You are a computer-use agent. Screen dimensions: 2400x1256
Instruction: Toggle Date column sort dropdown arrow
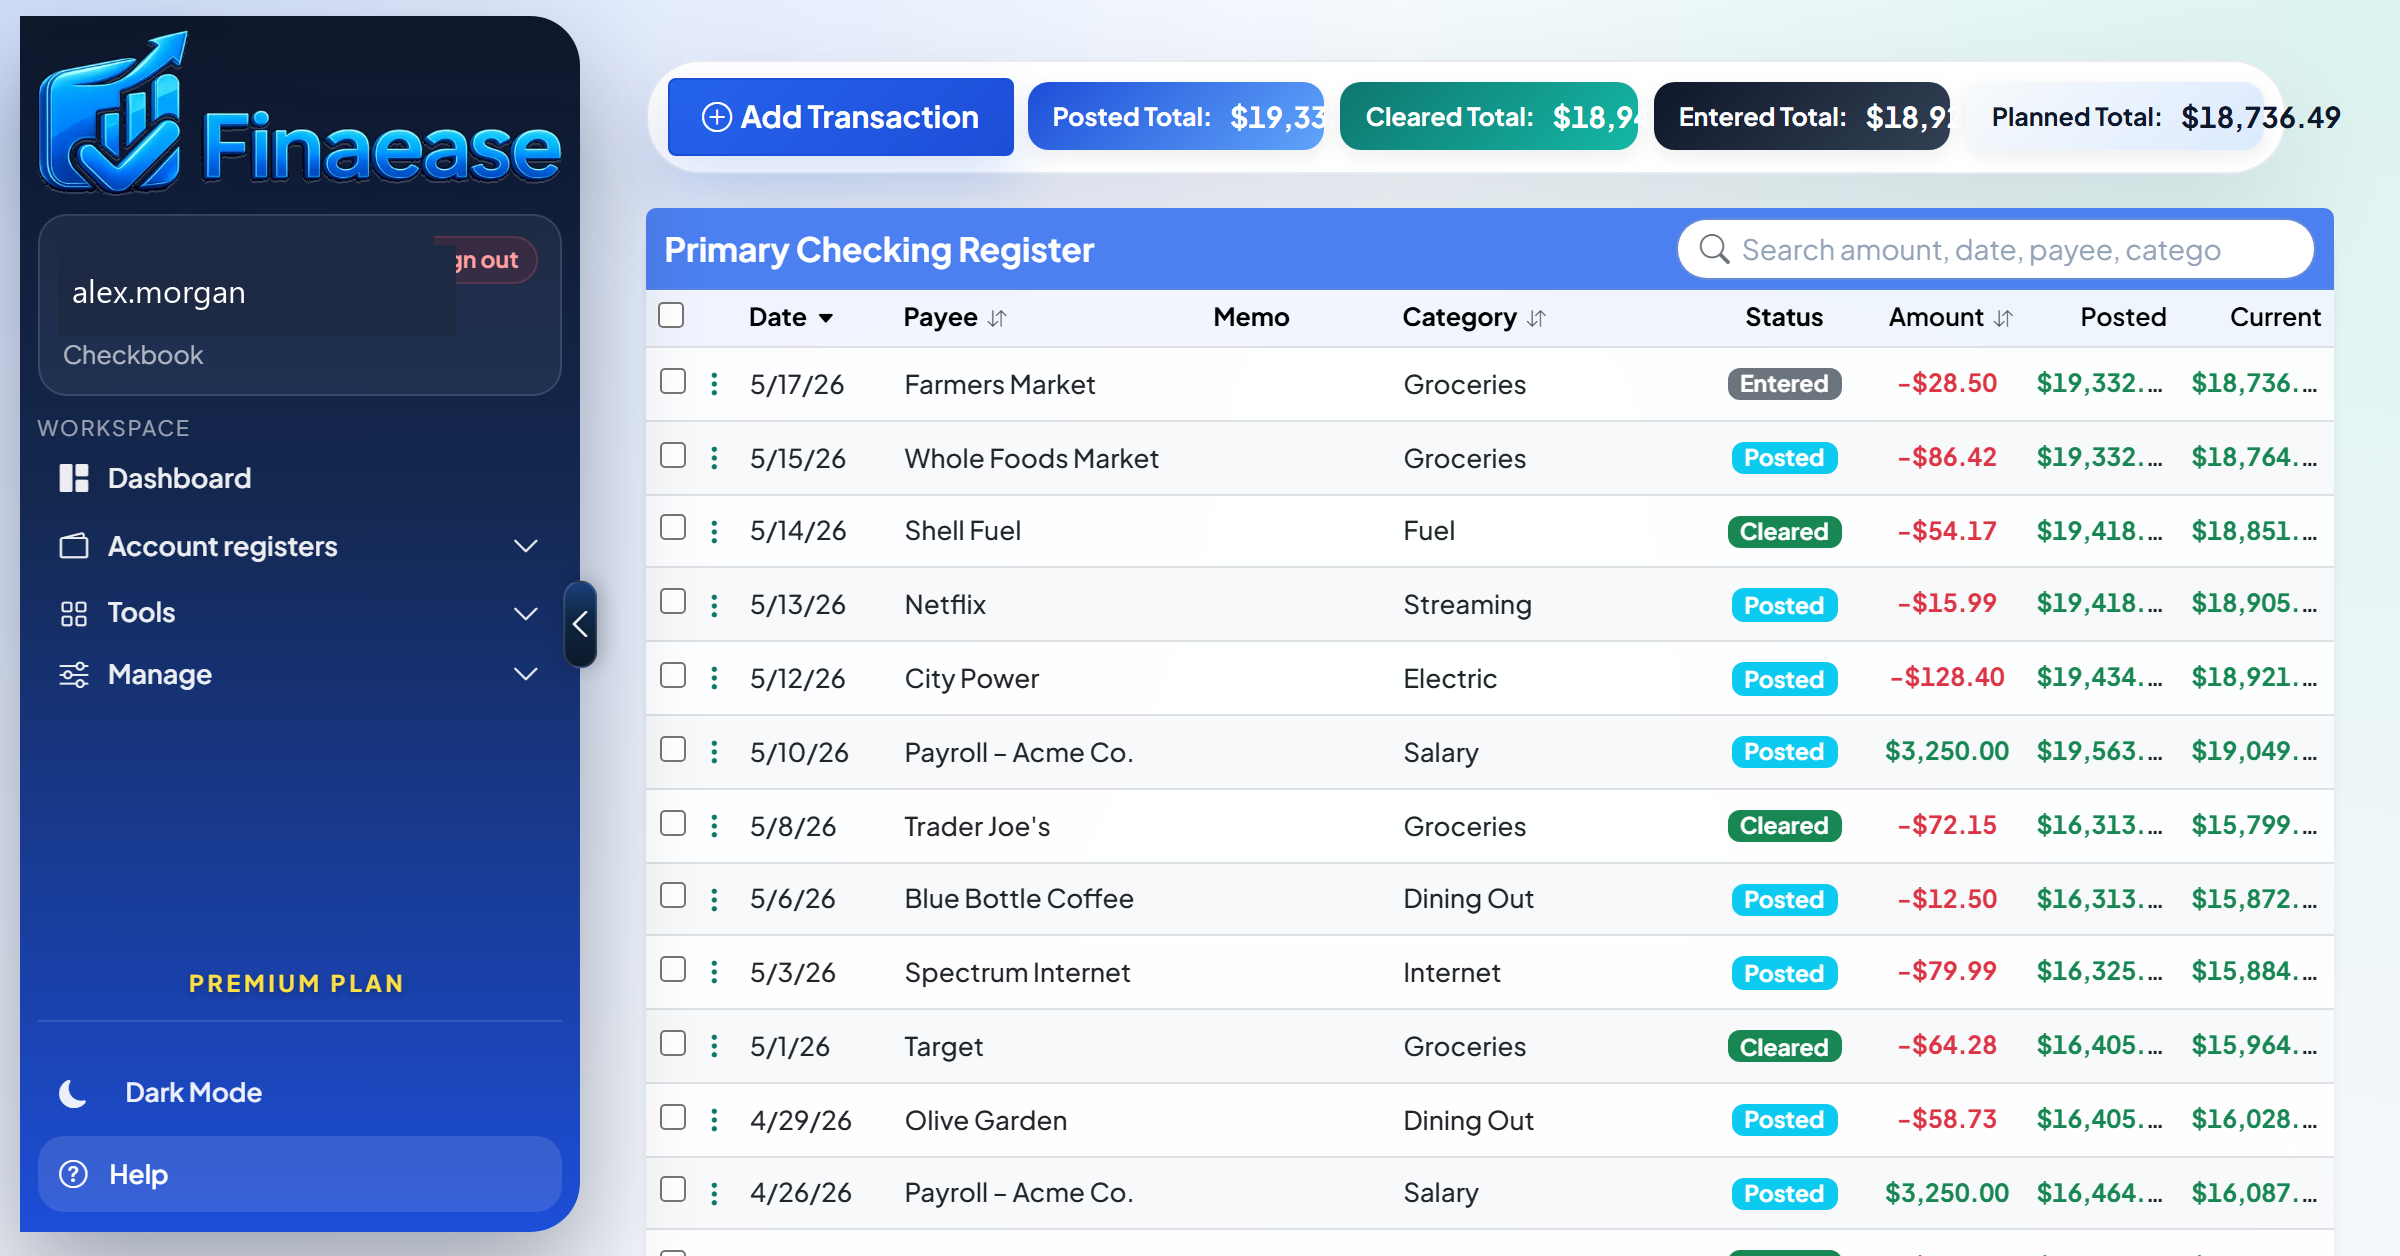(x=826, y=318)
